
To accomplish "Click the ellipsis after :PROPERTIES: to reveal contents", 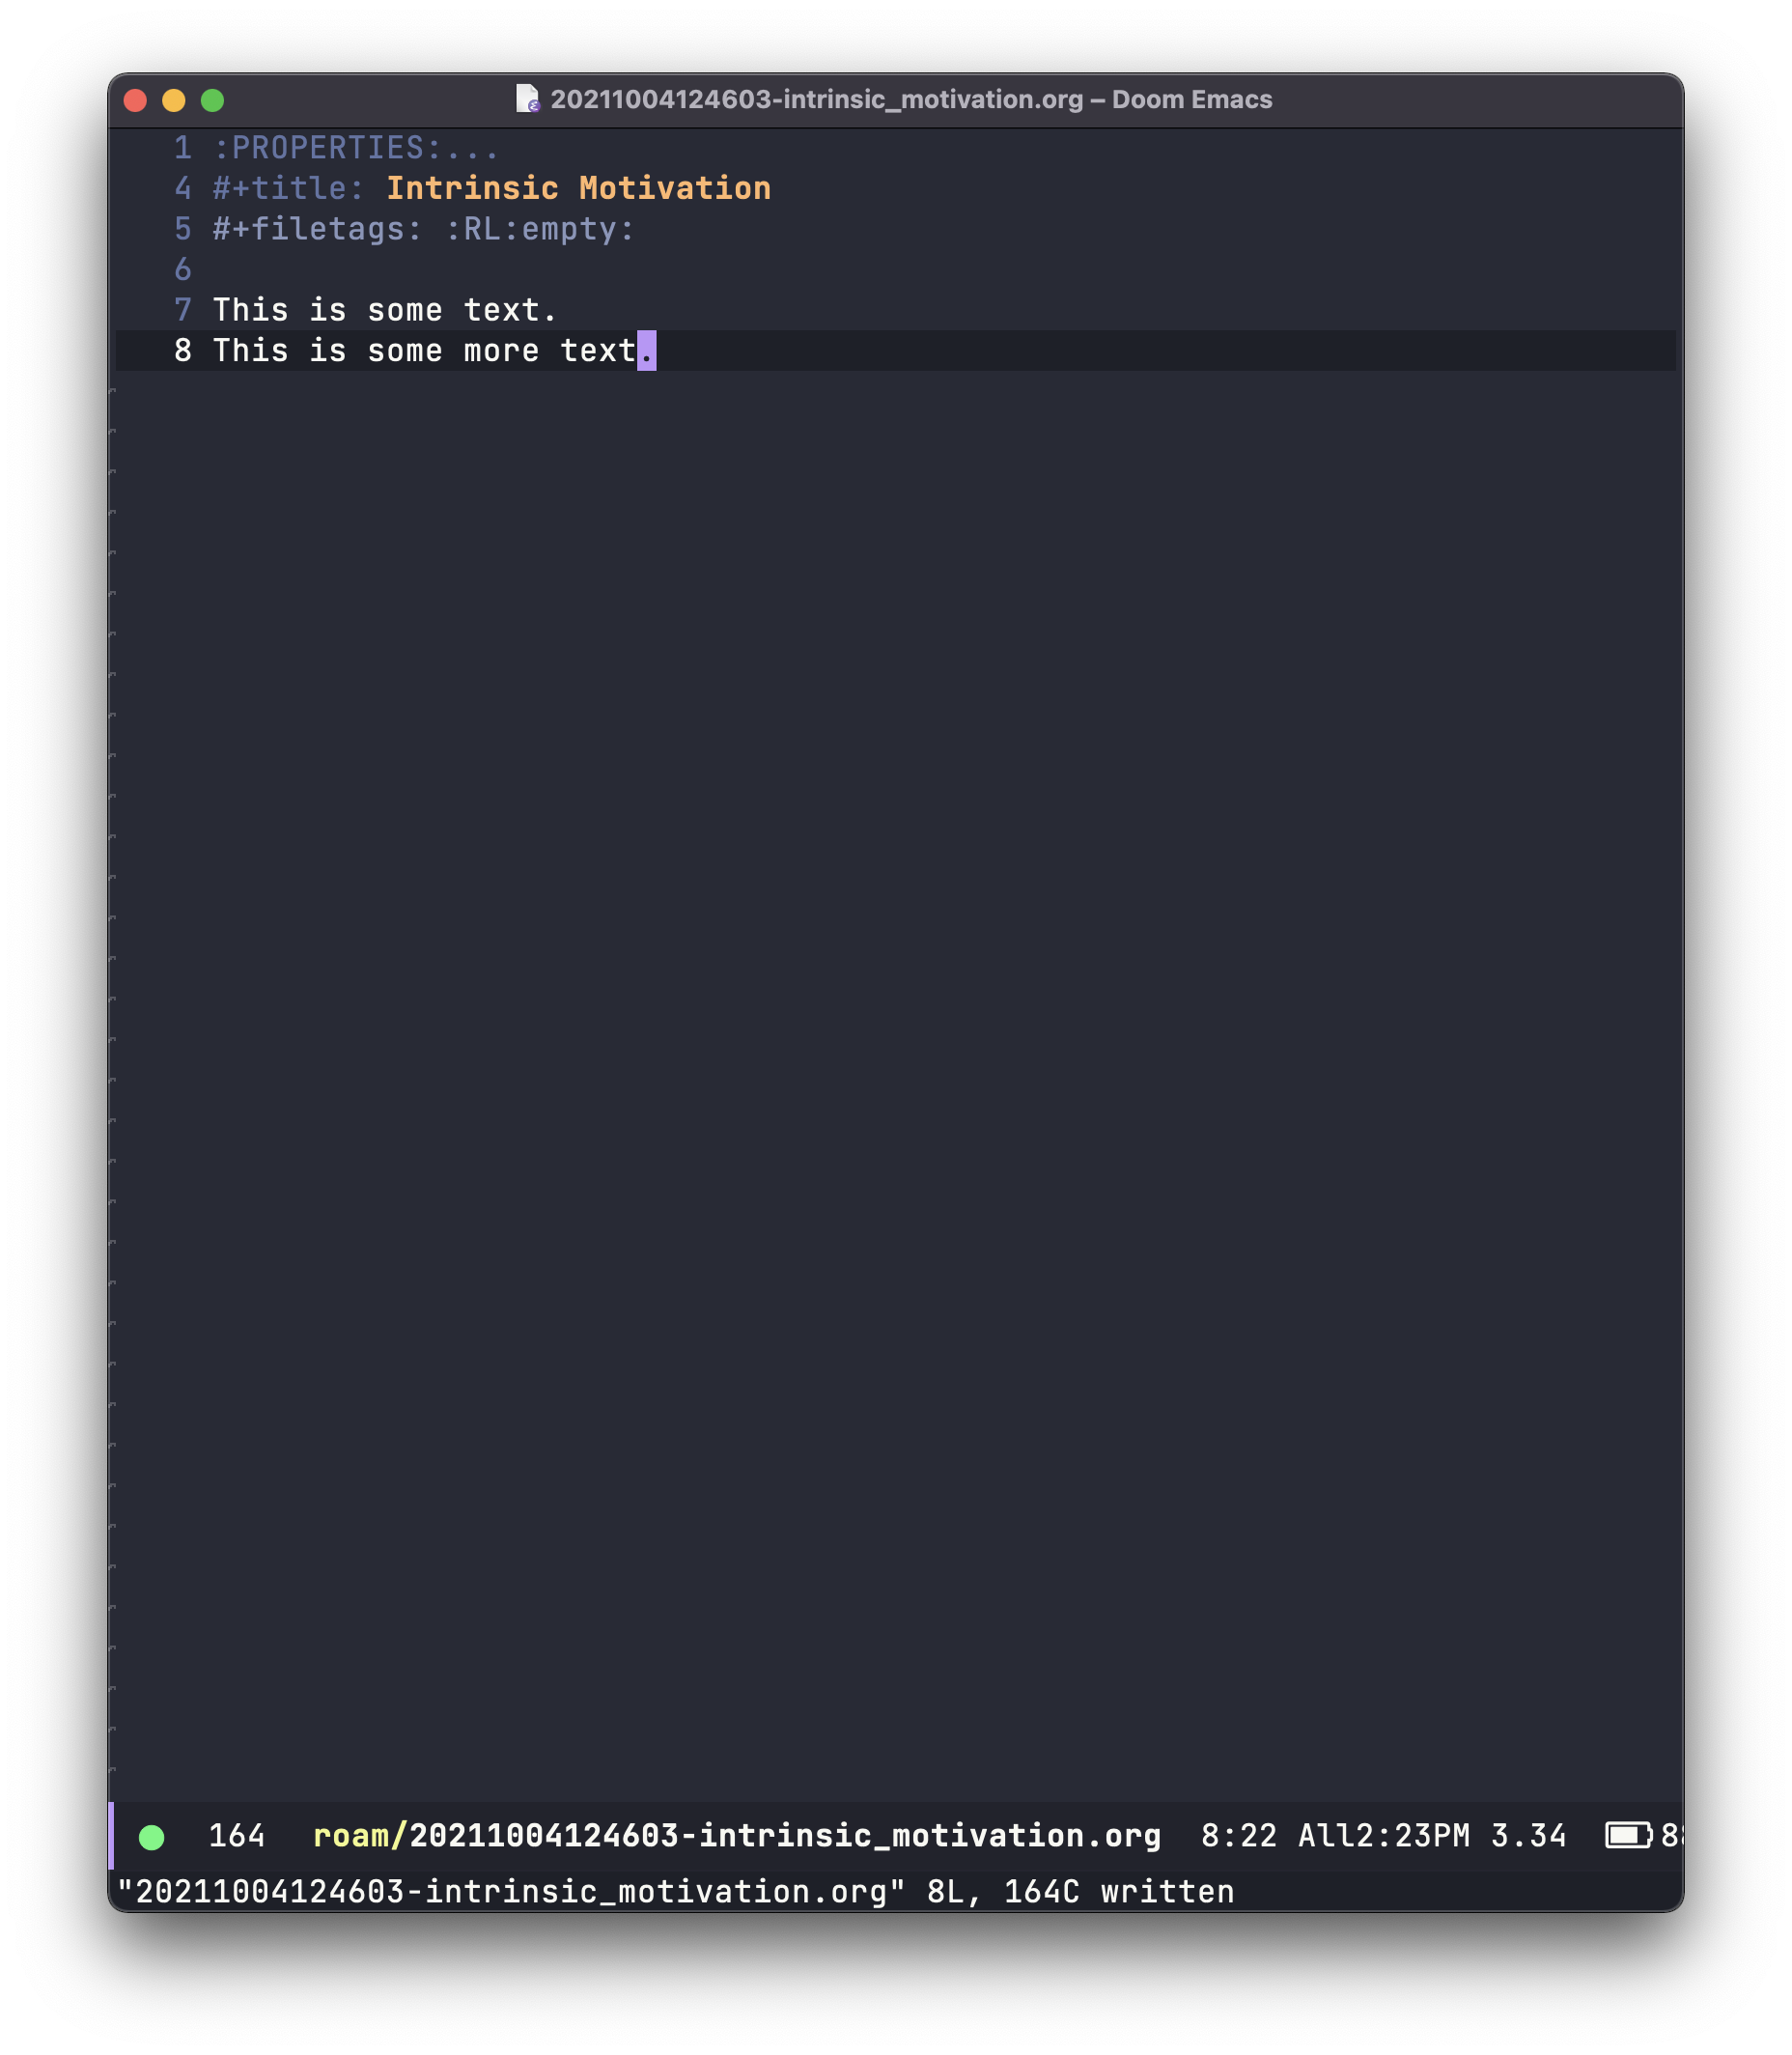I will pos(472,148).
